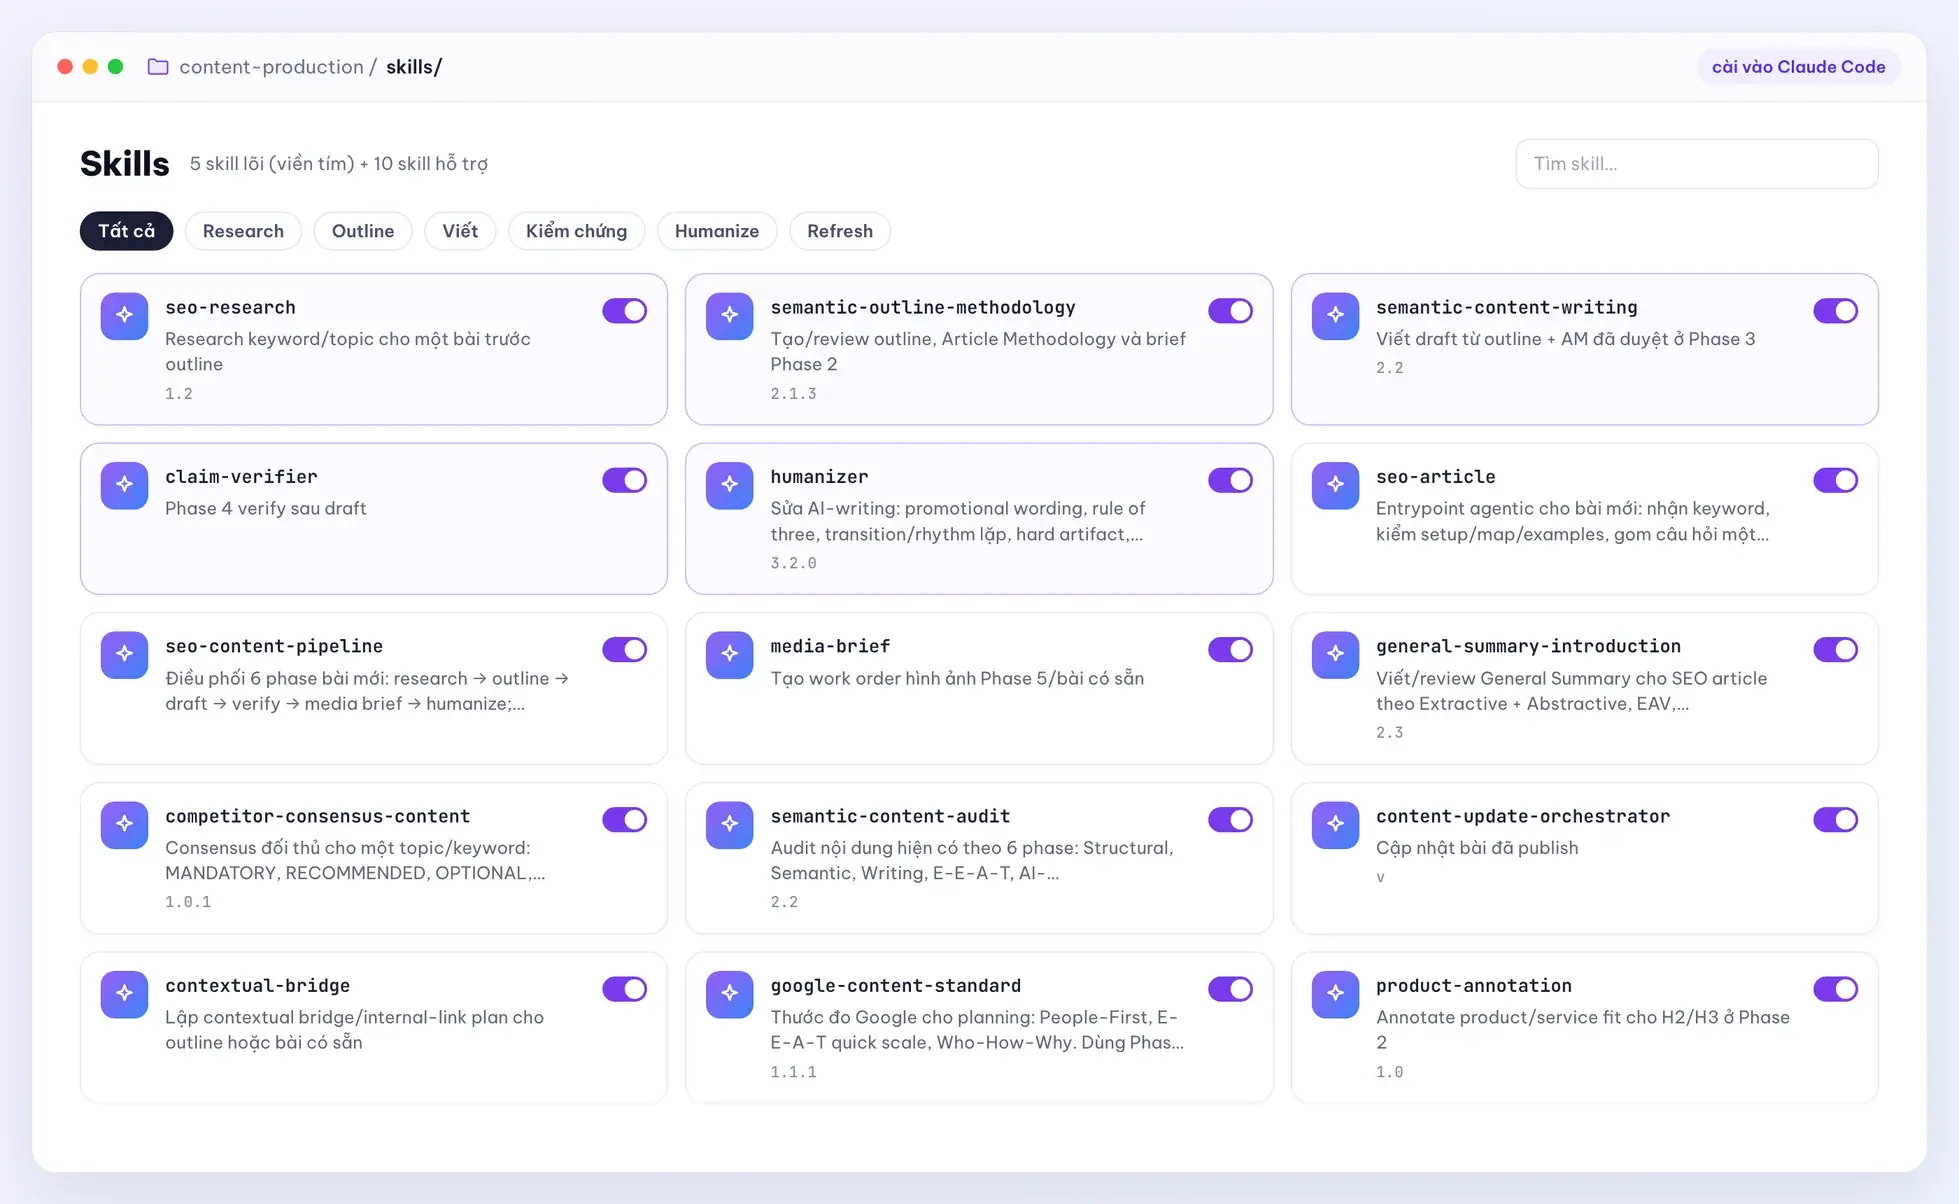Disable the media-brief toggle

(x=1230, y=650)
